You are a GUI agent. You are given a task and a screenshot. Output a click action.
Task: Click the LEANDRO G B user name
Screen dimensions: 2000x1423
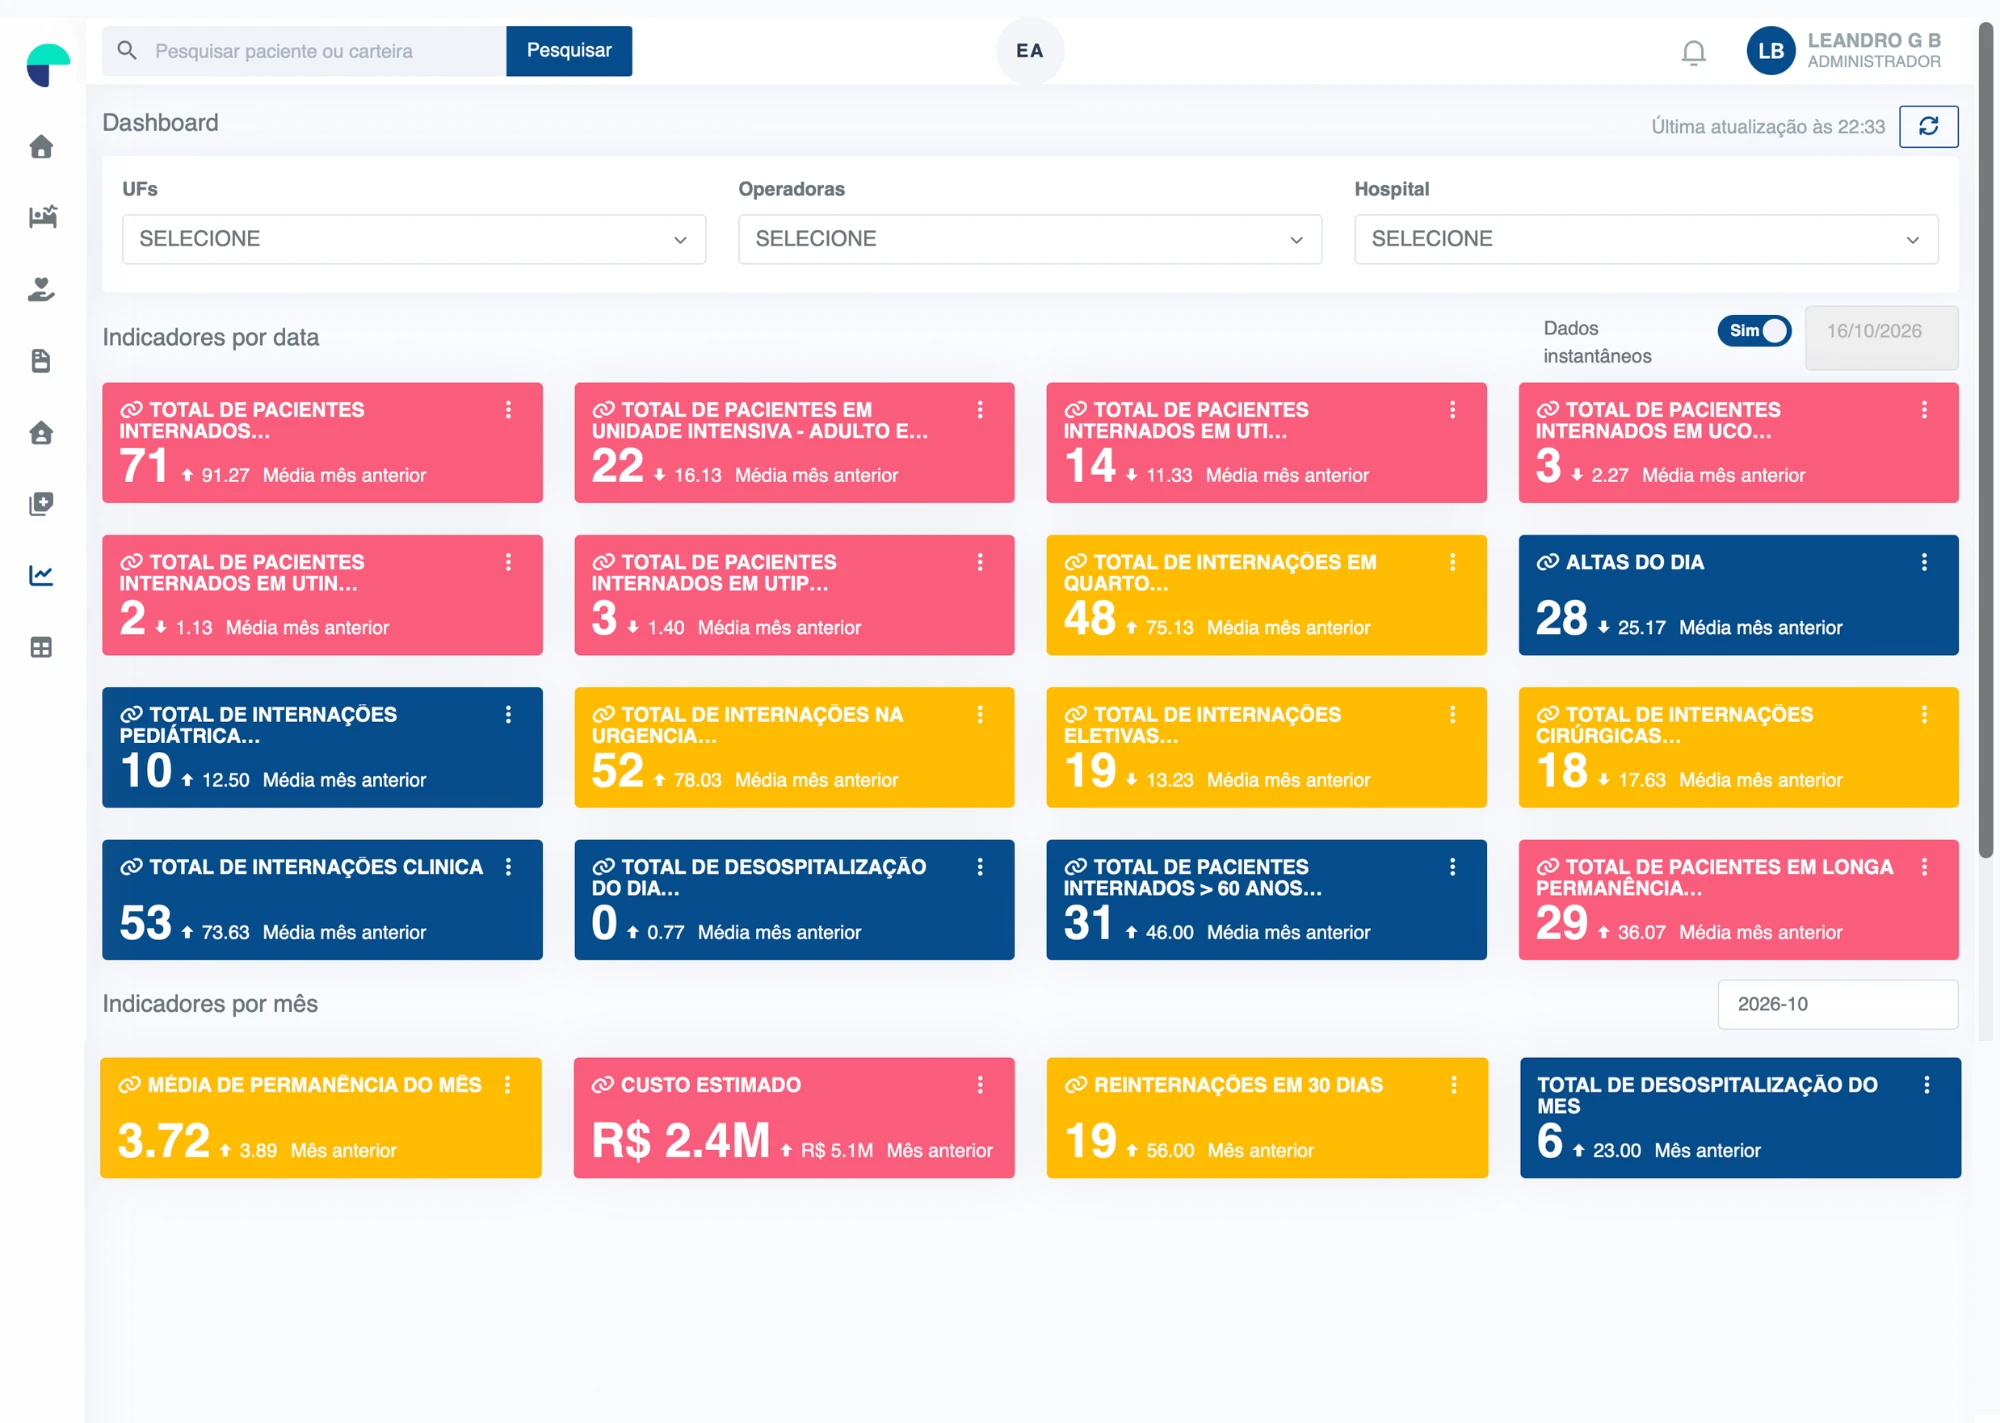point(1874,40)
